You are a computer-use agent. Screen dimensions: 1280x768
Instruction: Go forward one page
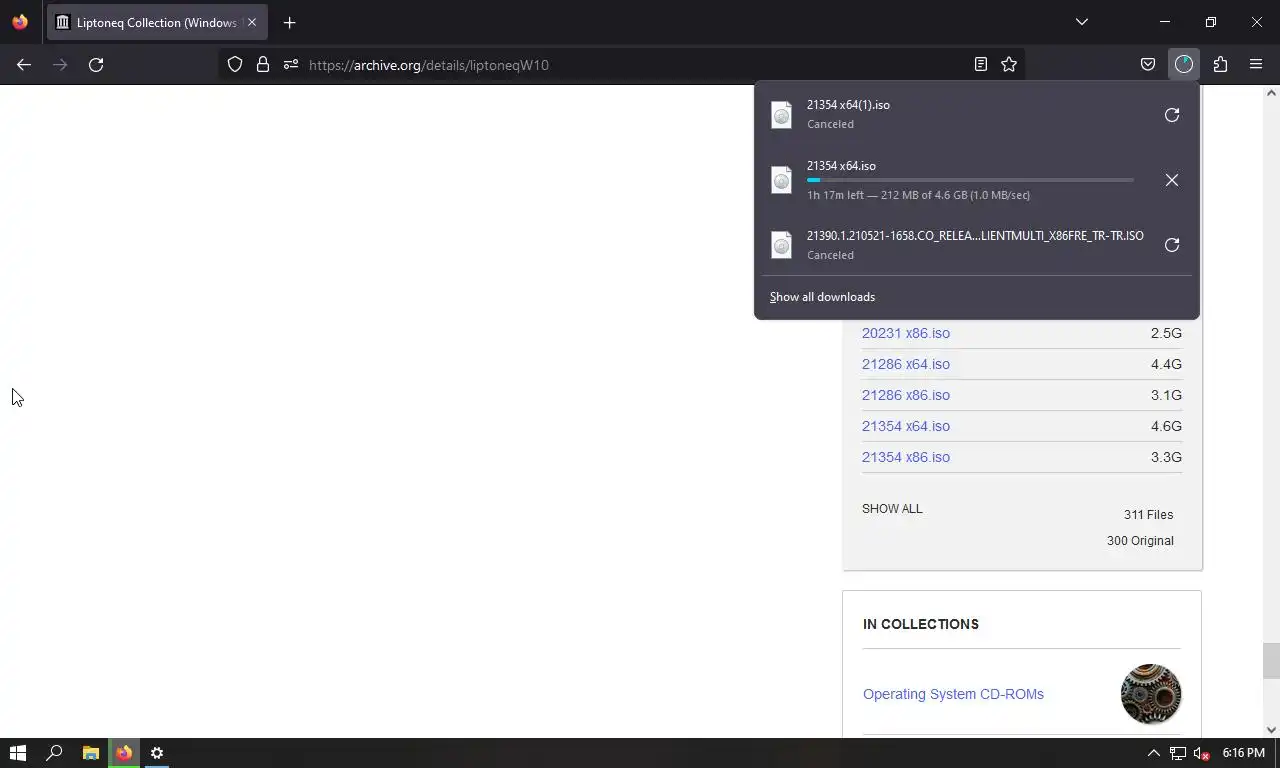60,64
